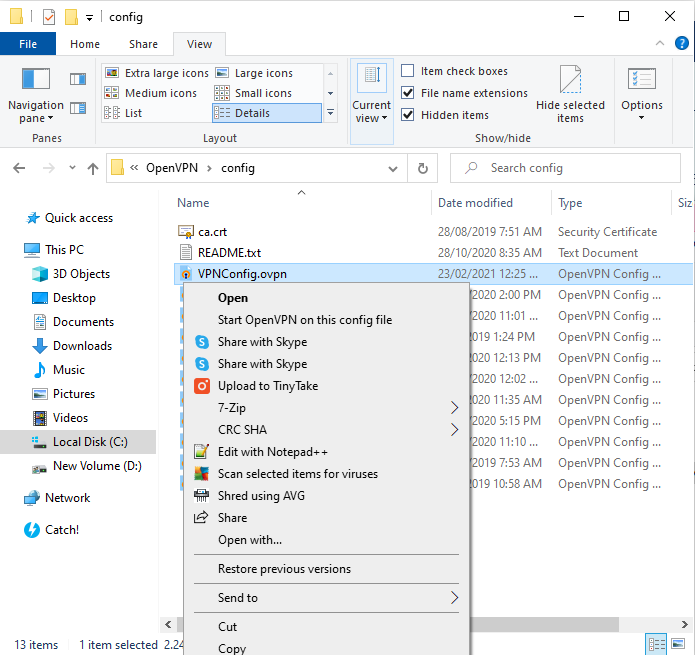The height and width of the screenshot is (655, 695).
Task: Click the Properties quick access toolbar icon
Action: (x=49, y=17)
